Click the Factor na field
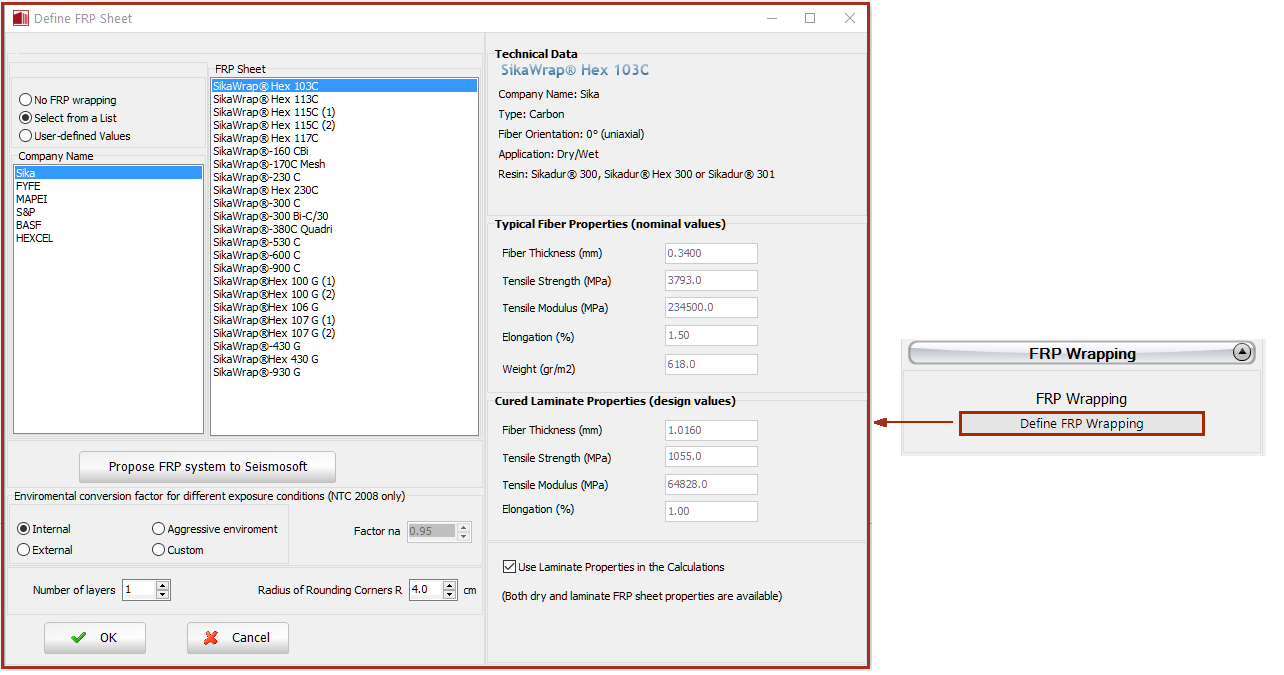 431,531
